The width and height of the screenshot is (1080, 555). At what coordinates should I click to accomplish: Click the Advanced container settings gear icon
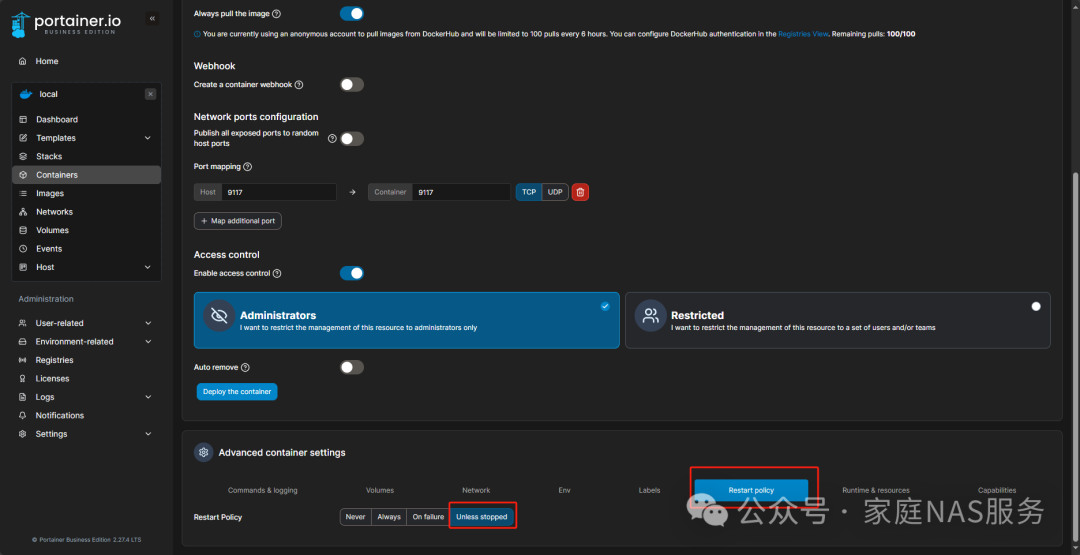pos(203,452)
